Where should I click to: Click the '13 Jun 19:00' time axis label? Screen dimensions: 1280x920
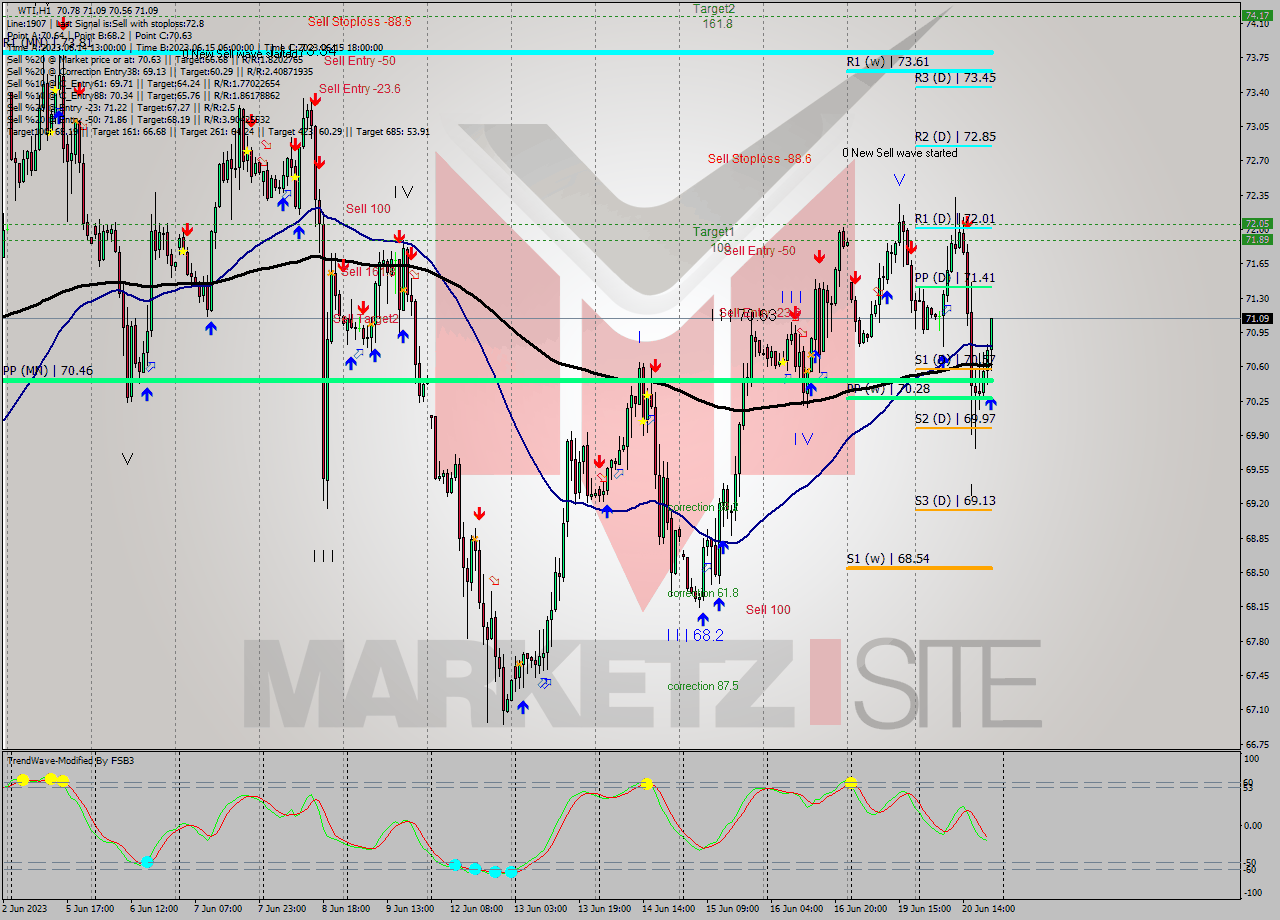603,909
